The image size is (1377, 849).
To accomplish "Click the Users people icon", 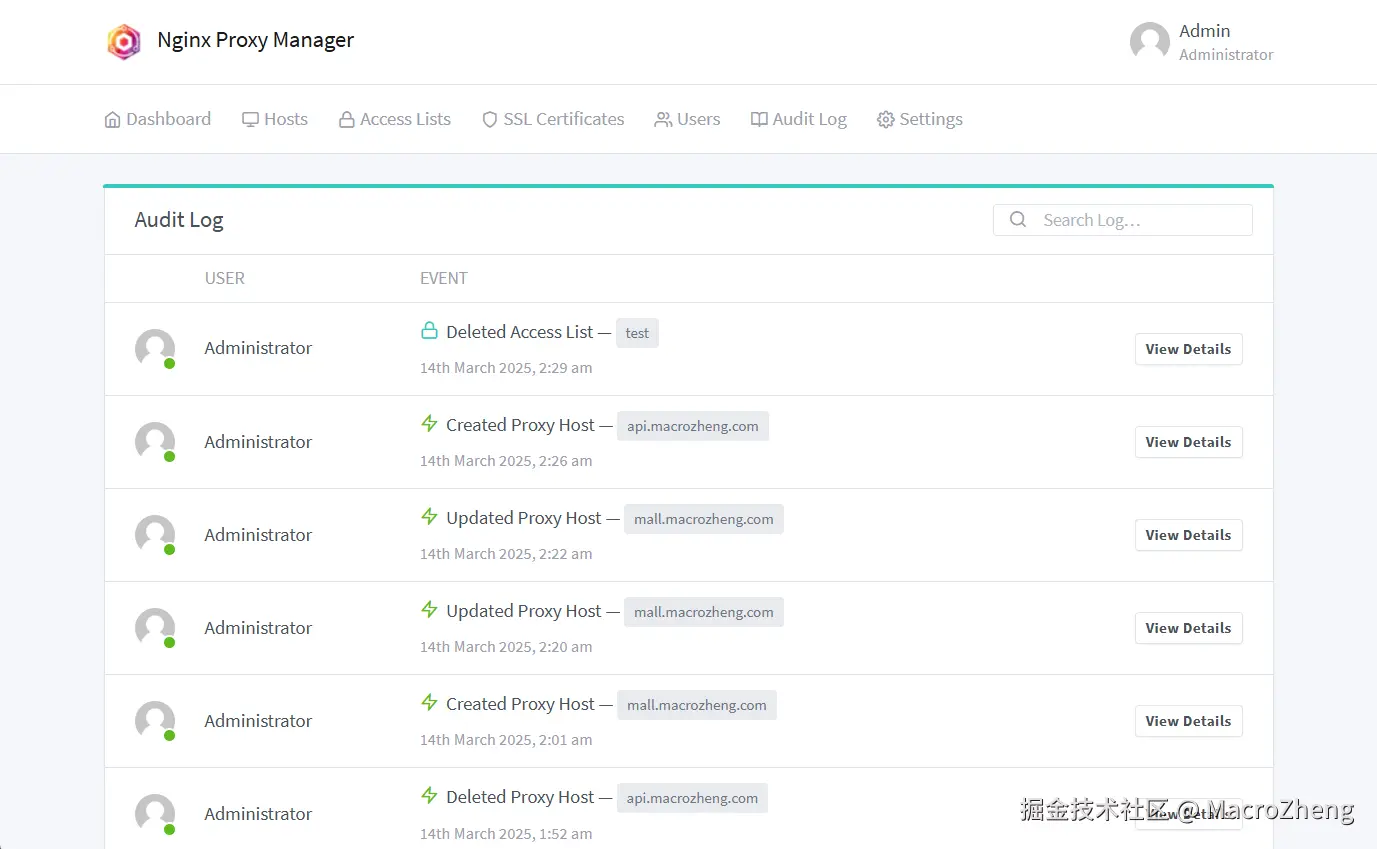I will tap(663, 120).
